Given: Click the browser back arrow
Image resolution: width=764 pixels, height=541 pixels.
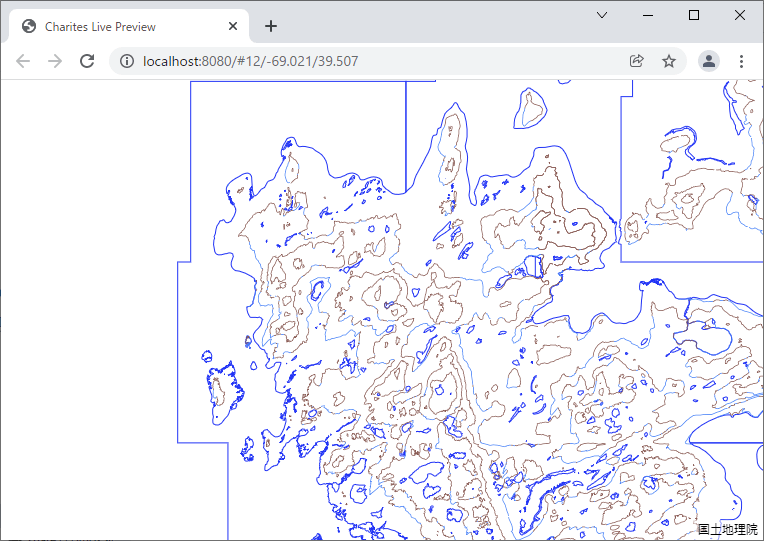Looking at the screenshot, I should (23, 61).
